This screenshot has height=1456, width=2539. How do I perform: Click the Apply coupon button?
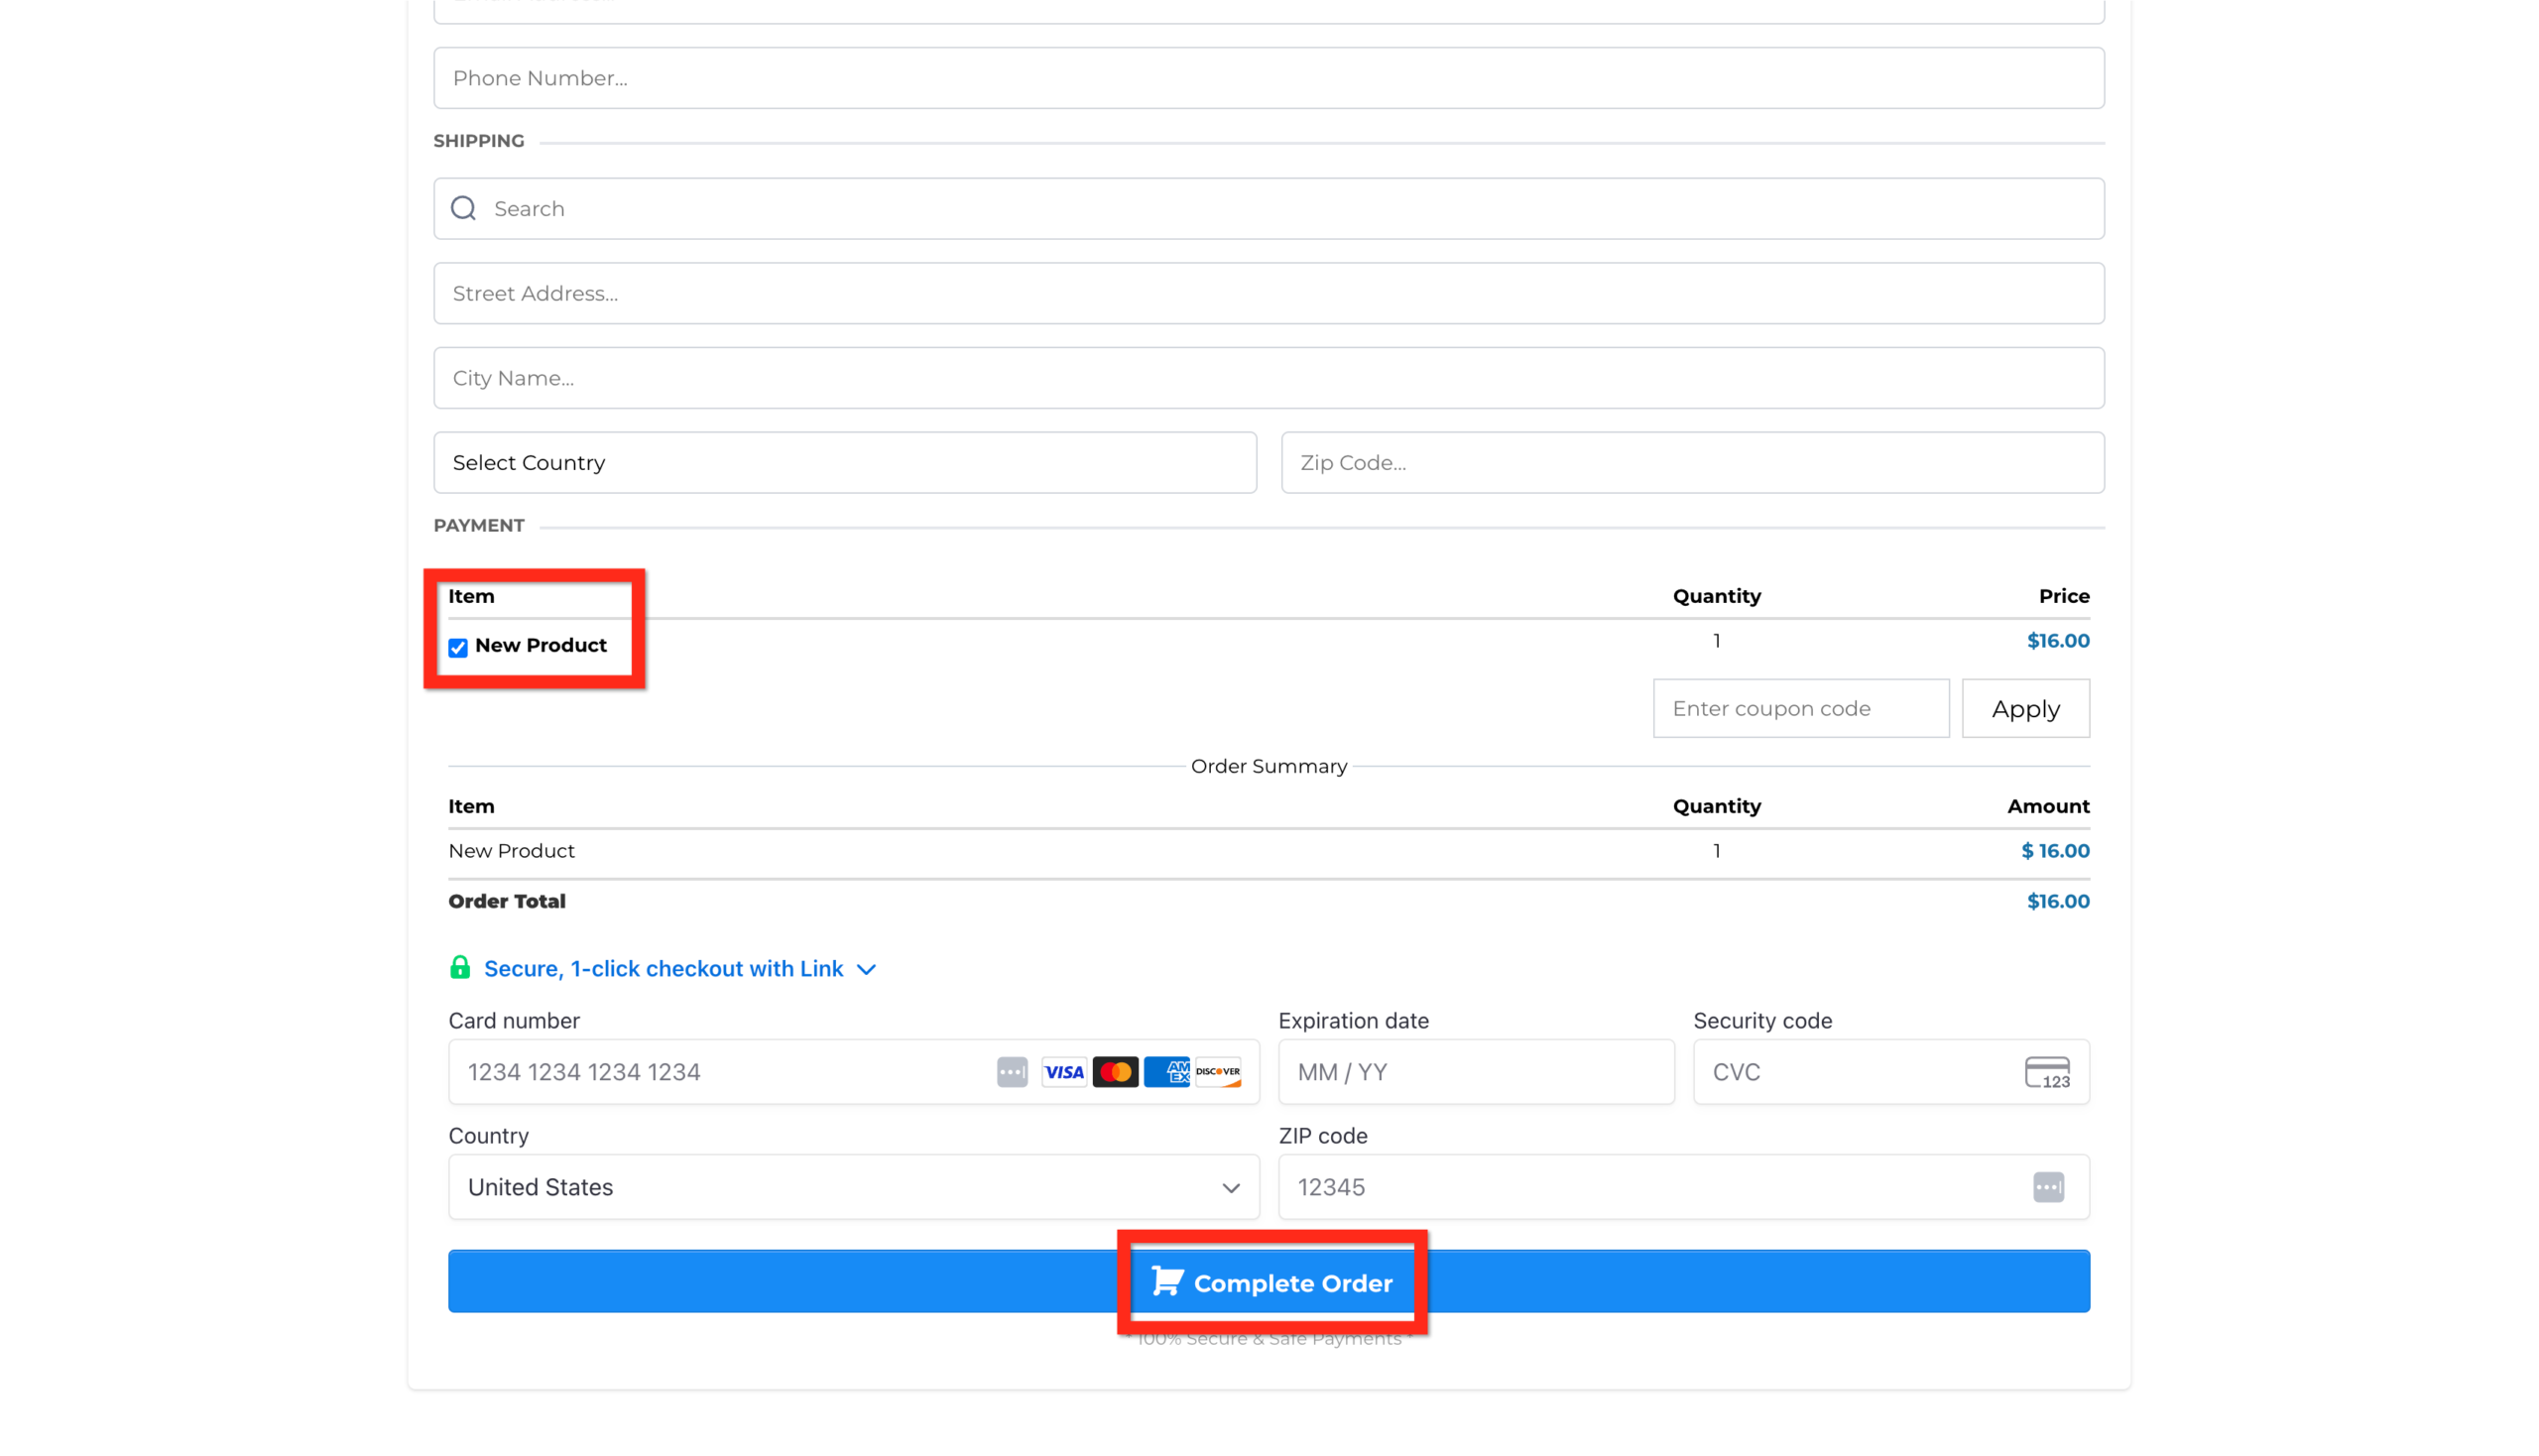click(x=2025, y=707)
